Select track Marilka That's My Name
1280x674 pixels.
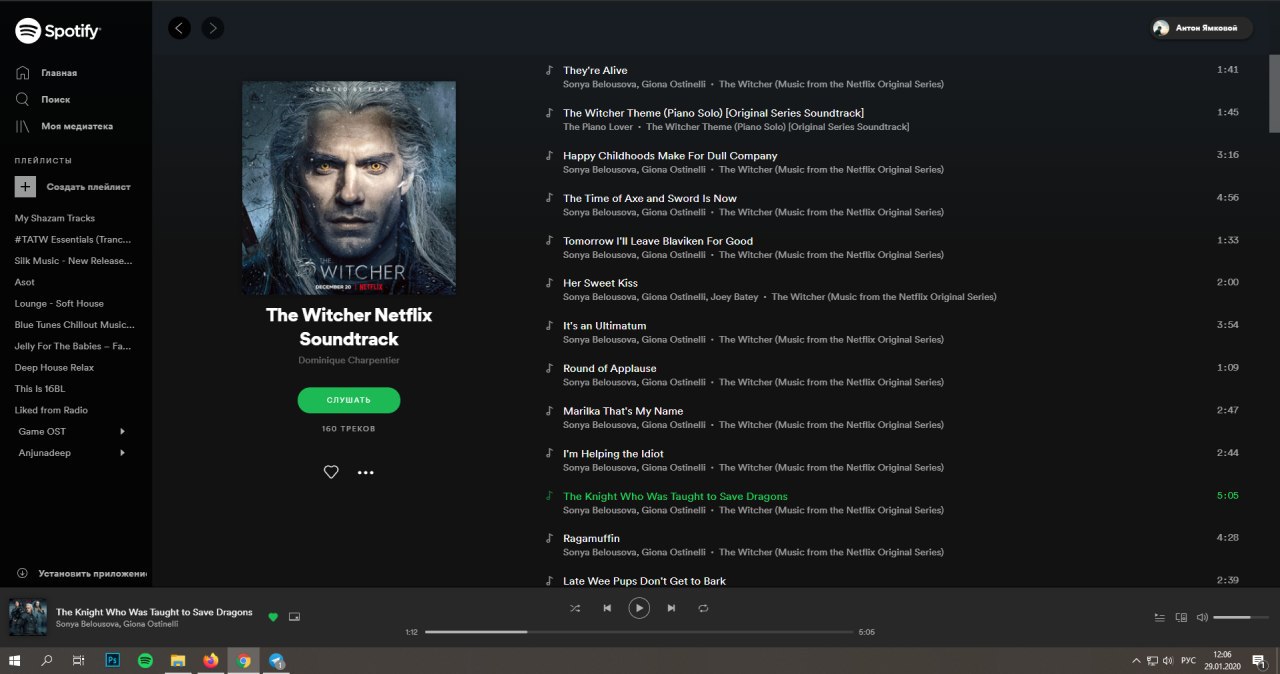[623, 411]
